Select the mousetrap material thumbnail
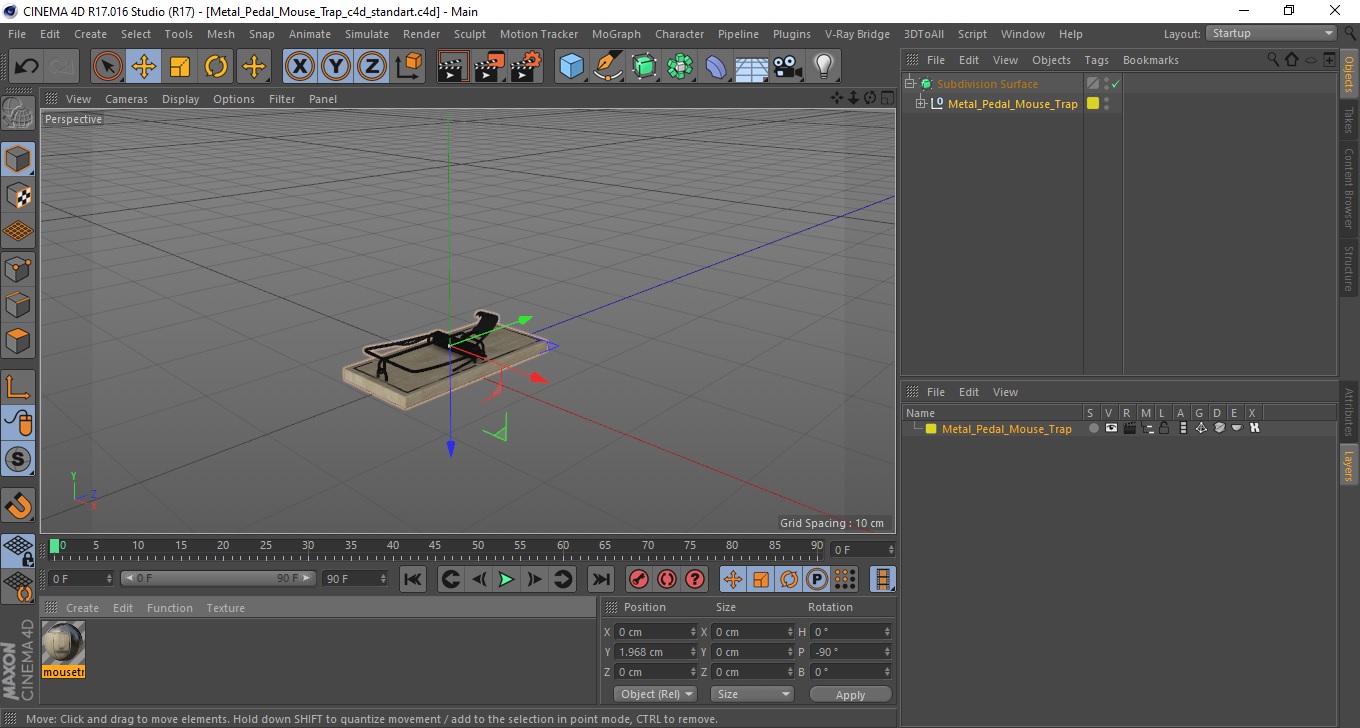The image size is (1360, 728). coord(64,649)
